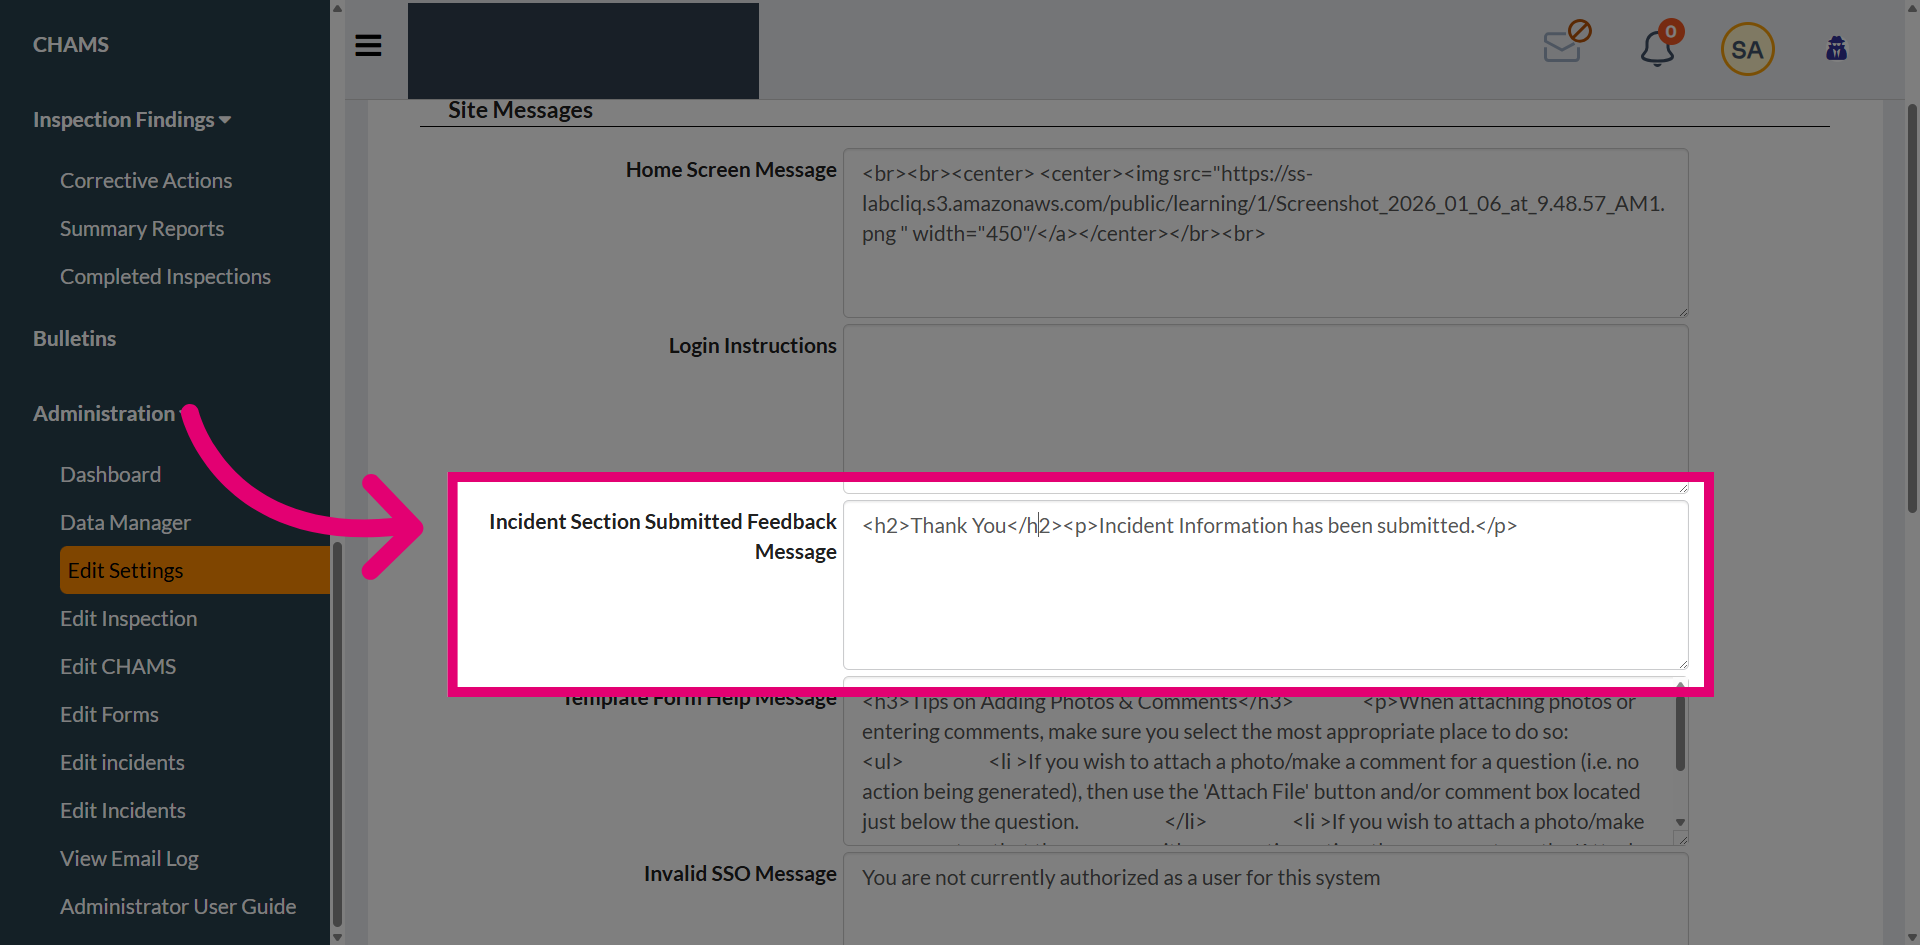Screen dimensions: 1920x945
Task: Click into the Home Screen Message textarea
Action: [1265, 233]
